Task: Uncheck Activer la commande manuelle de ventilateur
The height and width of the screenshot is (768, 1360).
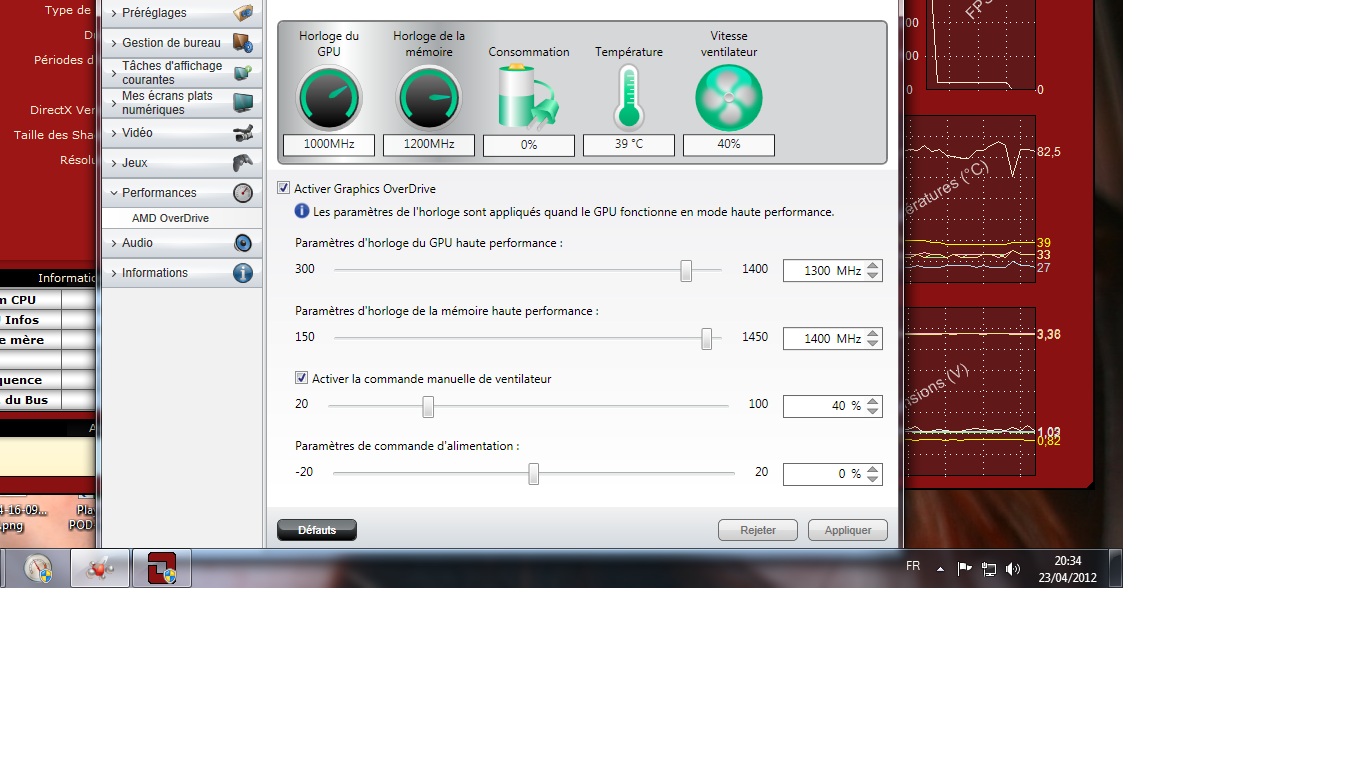Action: [x=302, y=378]
